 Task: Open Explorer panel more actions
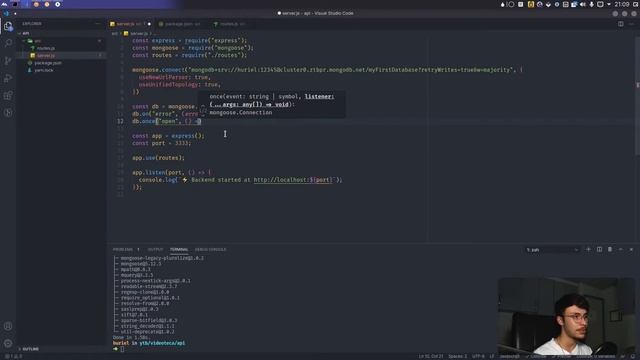[97, 24]
